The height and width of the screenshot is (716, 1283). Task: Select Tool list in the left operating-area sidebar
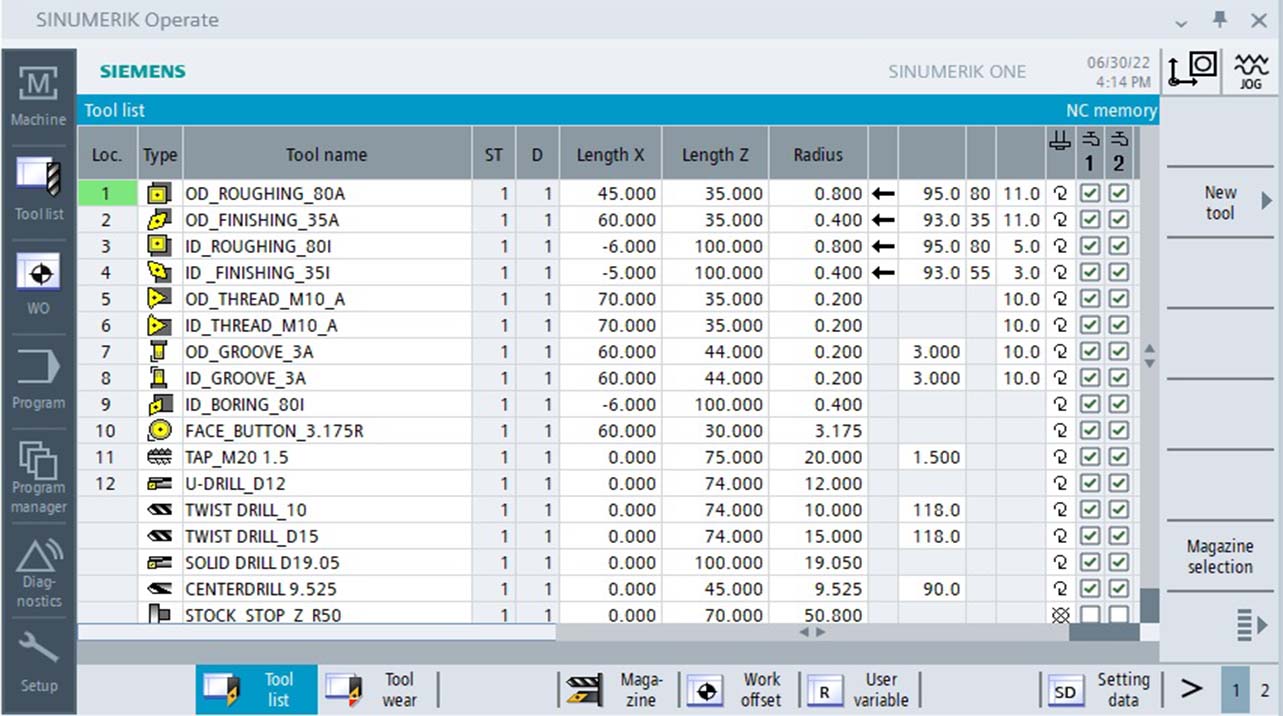pos(38,188)
